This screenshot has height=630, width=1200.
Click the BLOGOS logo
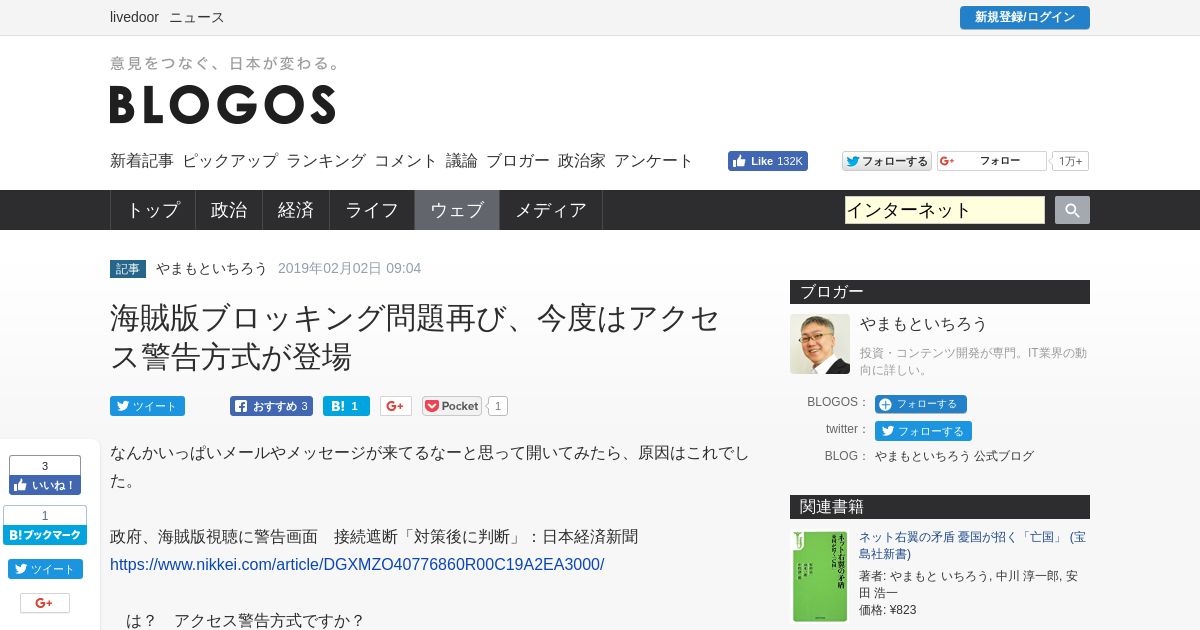[222, 104]
